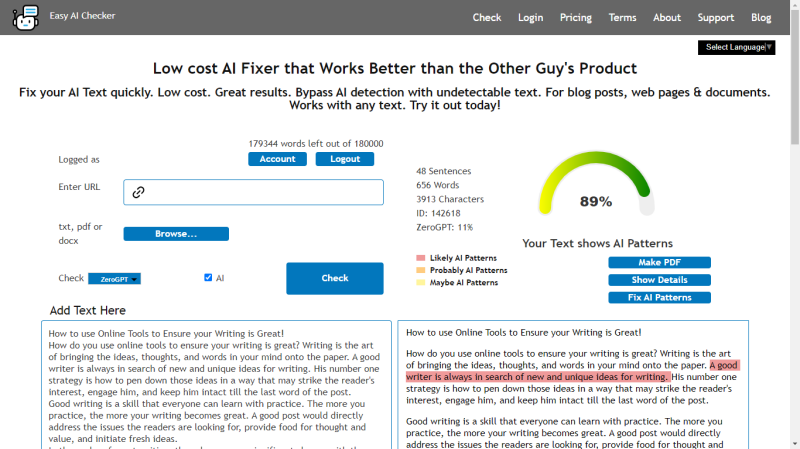Image resolution: width=800 pixels, height=449 pixels.
Task: Log out using the Logout button
Action: (345, 159)
